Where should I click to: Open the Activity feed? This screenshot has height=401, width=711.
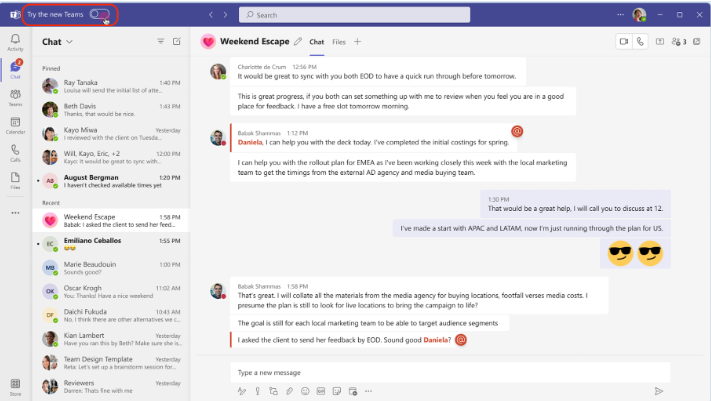(15, 42)
